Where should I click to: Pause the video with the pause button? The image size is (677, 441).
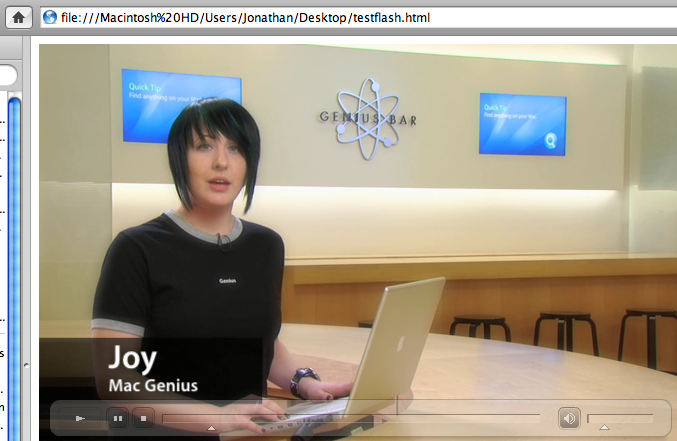pyautogui.click(x=117, y=418)
